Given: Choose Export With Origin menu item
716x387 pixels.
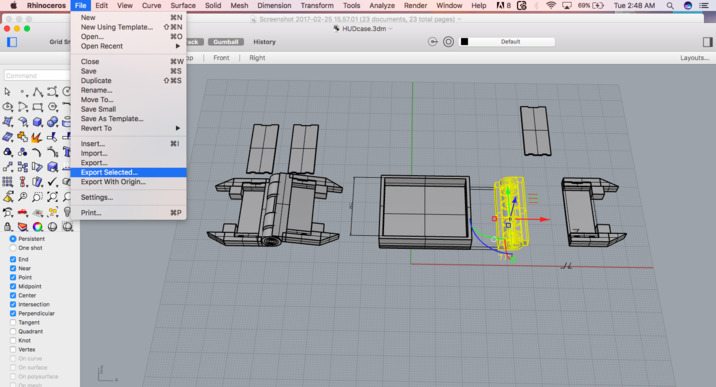Looking at the screenshot, I should (x=128, y=182).
